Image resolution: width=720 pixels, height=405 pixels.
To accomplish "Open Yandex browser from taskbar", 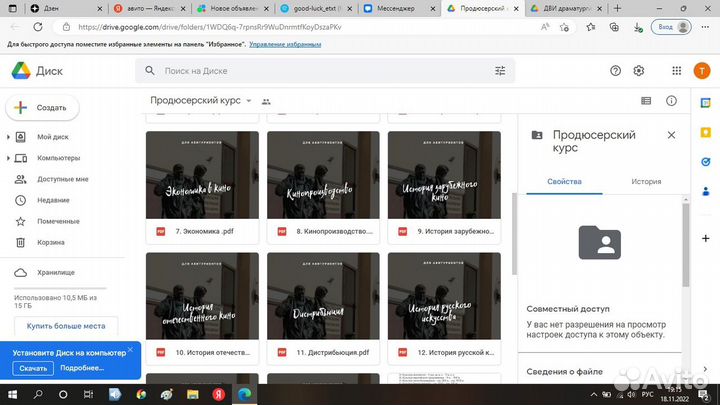I will (219, 394).
